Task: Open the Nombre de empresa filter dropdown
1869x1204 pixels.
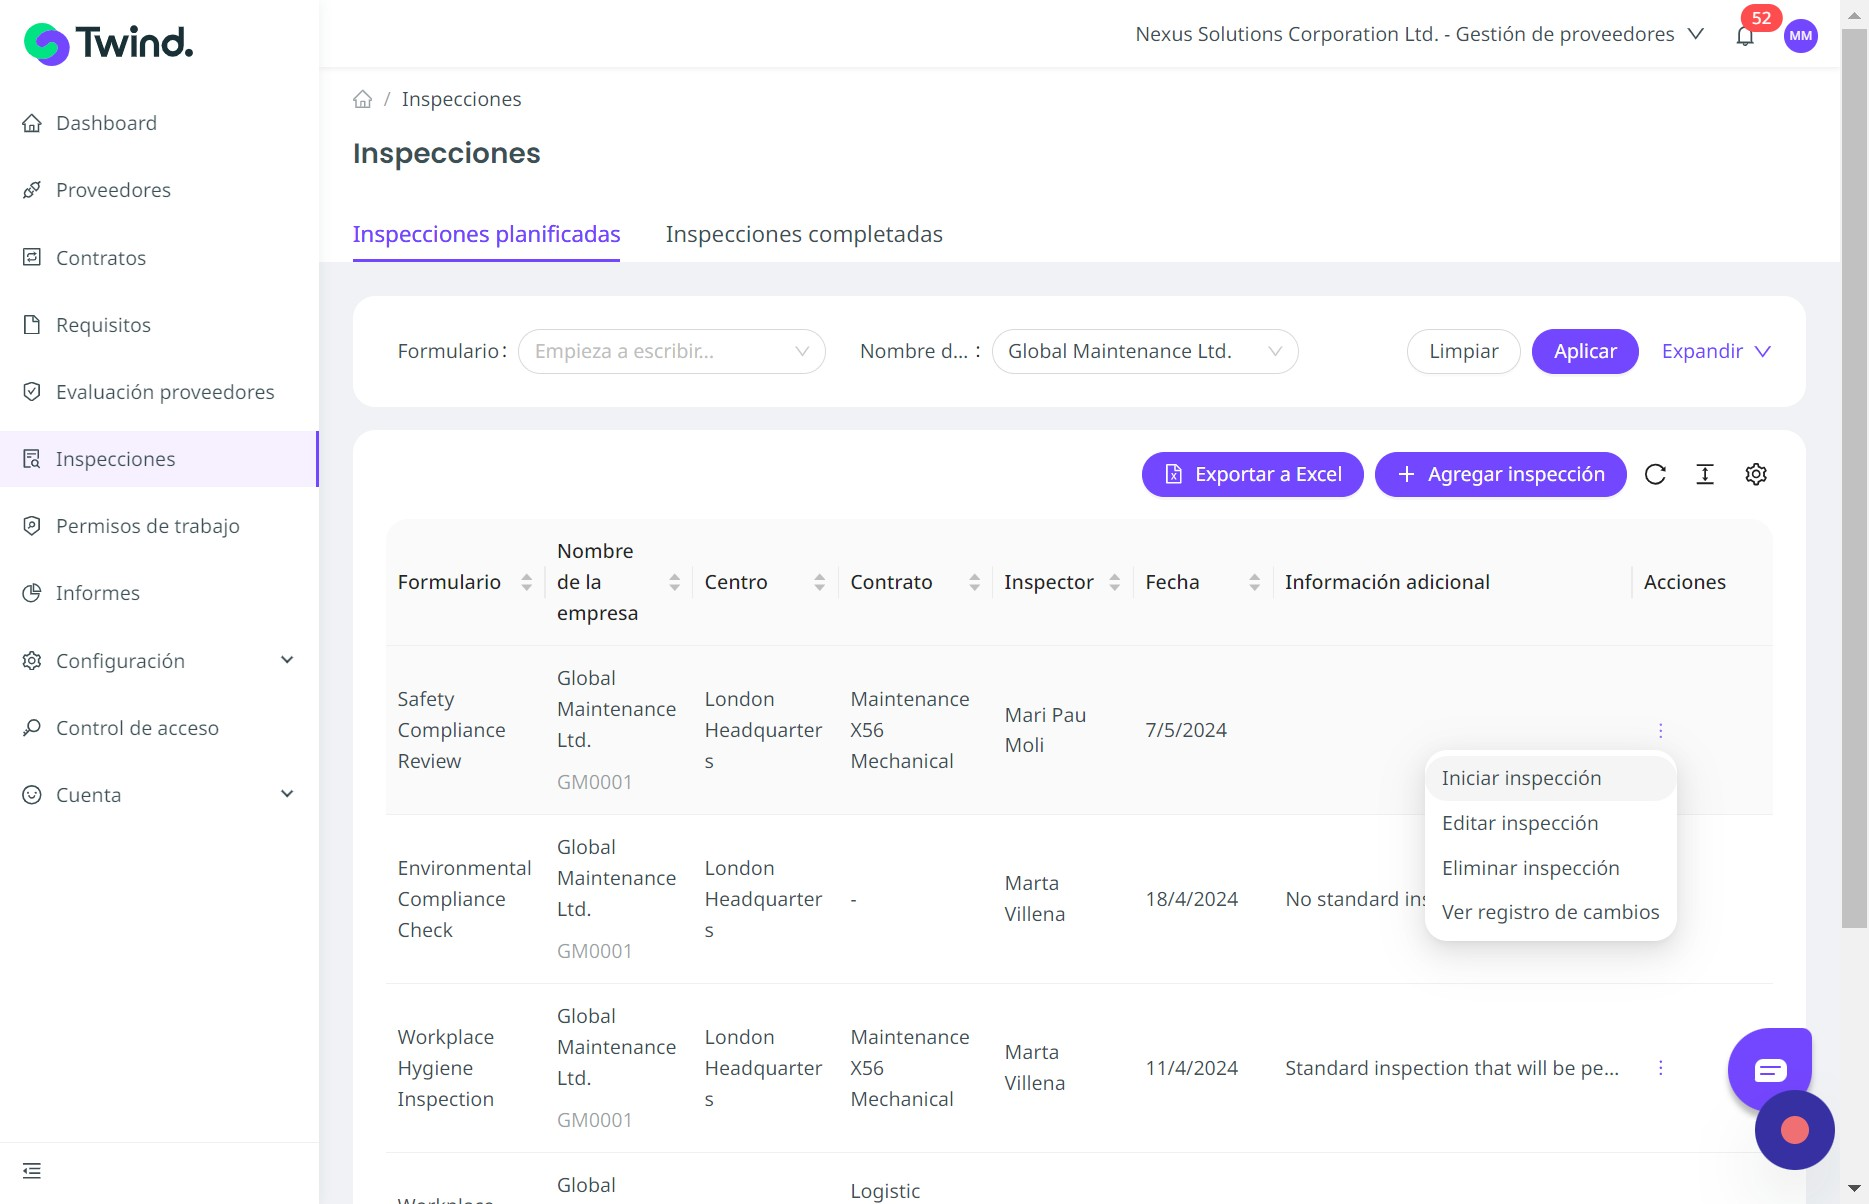Action: coord(1145,352)
